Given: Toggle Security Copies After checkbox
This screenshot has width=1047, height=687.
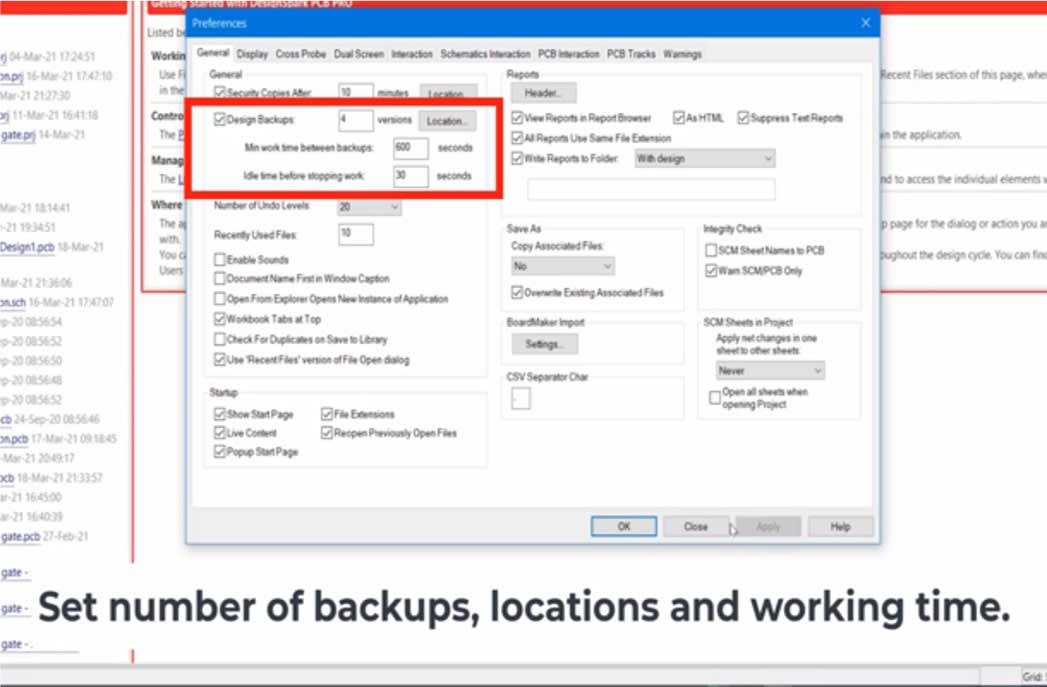Looking at the screenshot, I should (220, 91).
